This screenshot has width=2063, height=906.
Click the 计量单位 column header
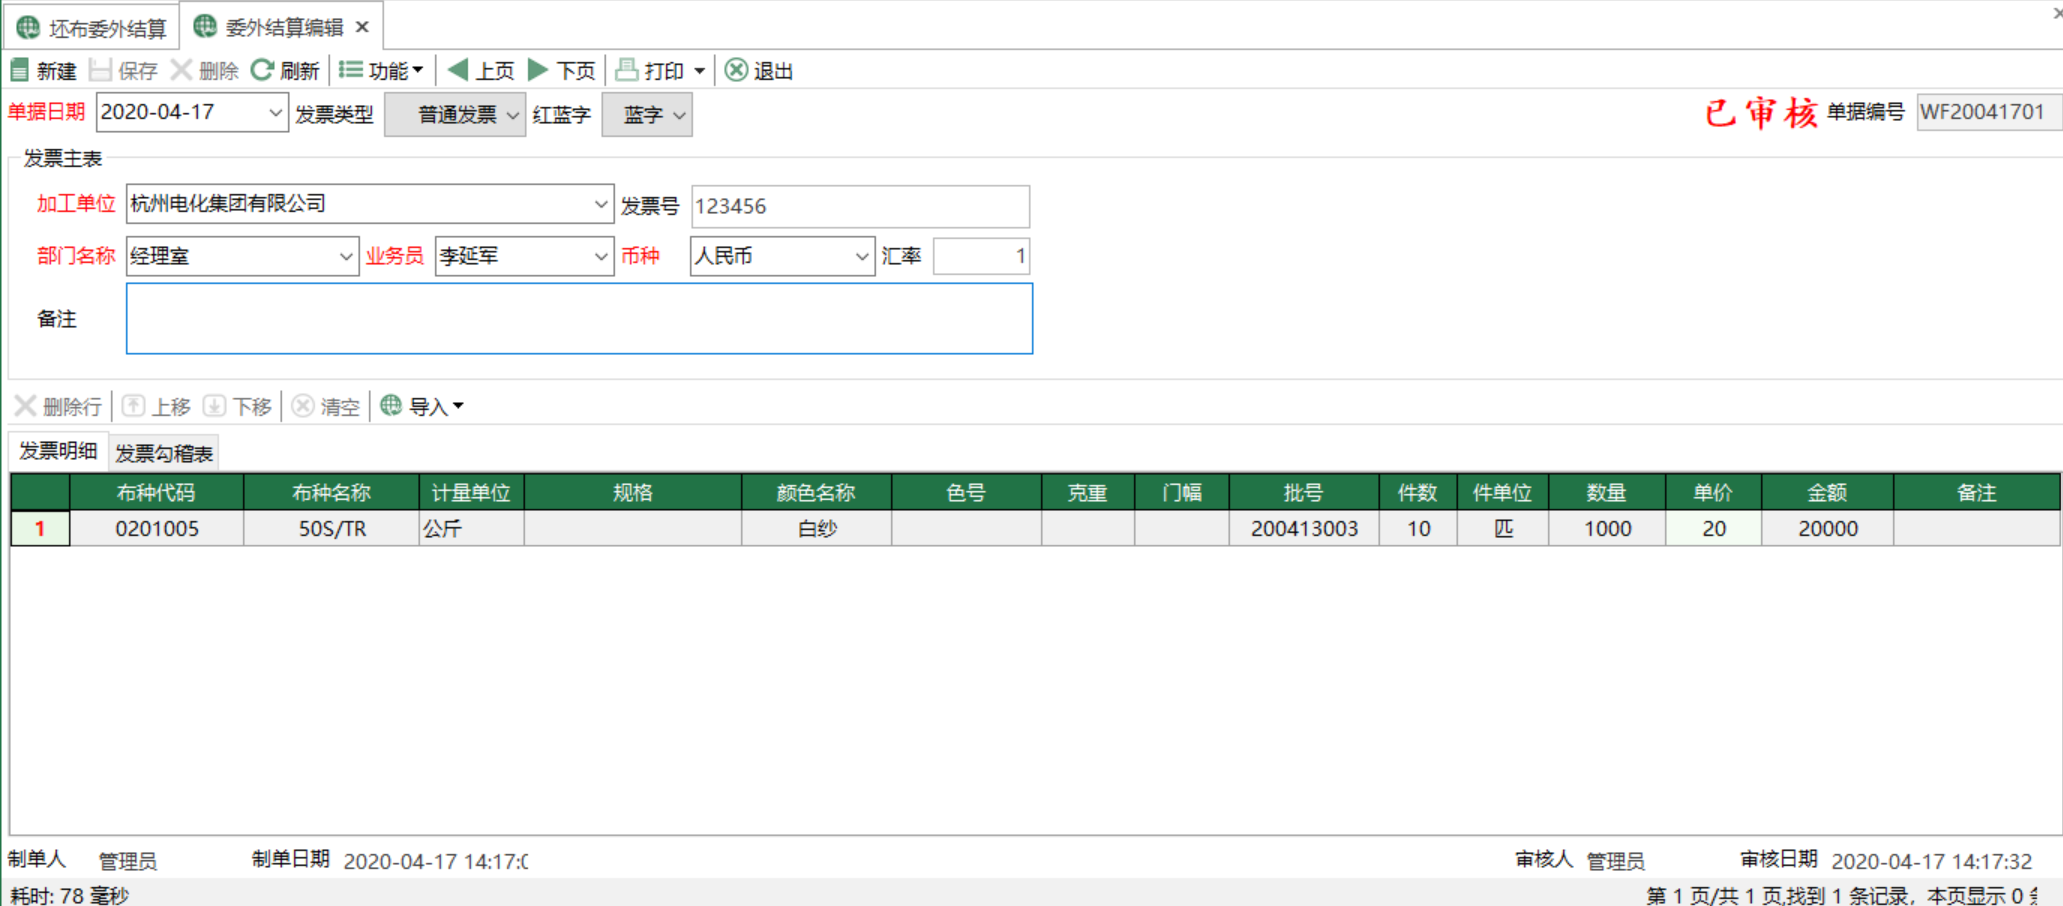[x=471, y=492]
